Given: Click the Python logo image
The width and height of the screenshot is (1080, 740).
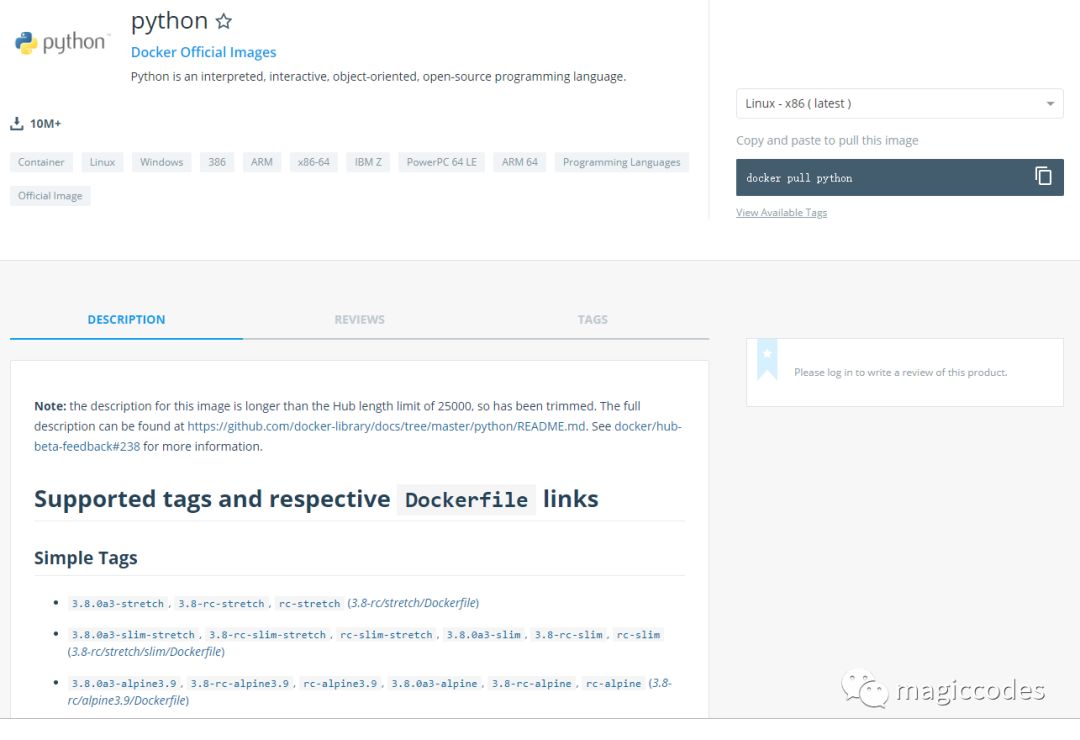Looking at the screenshot, I should pyautogui.click(x=62, y=43).
